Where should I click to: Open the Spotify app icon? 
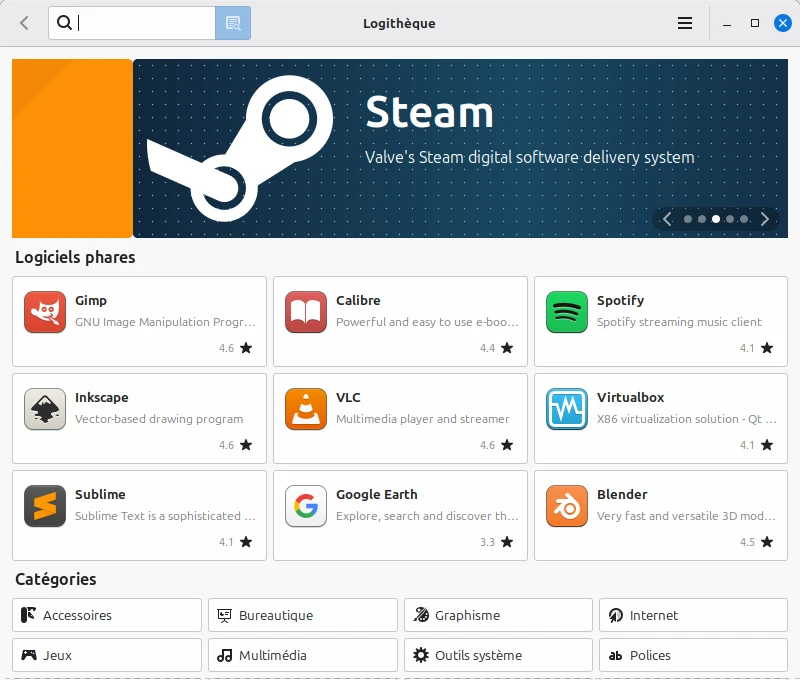pos(566,312)
